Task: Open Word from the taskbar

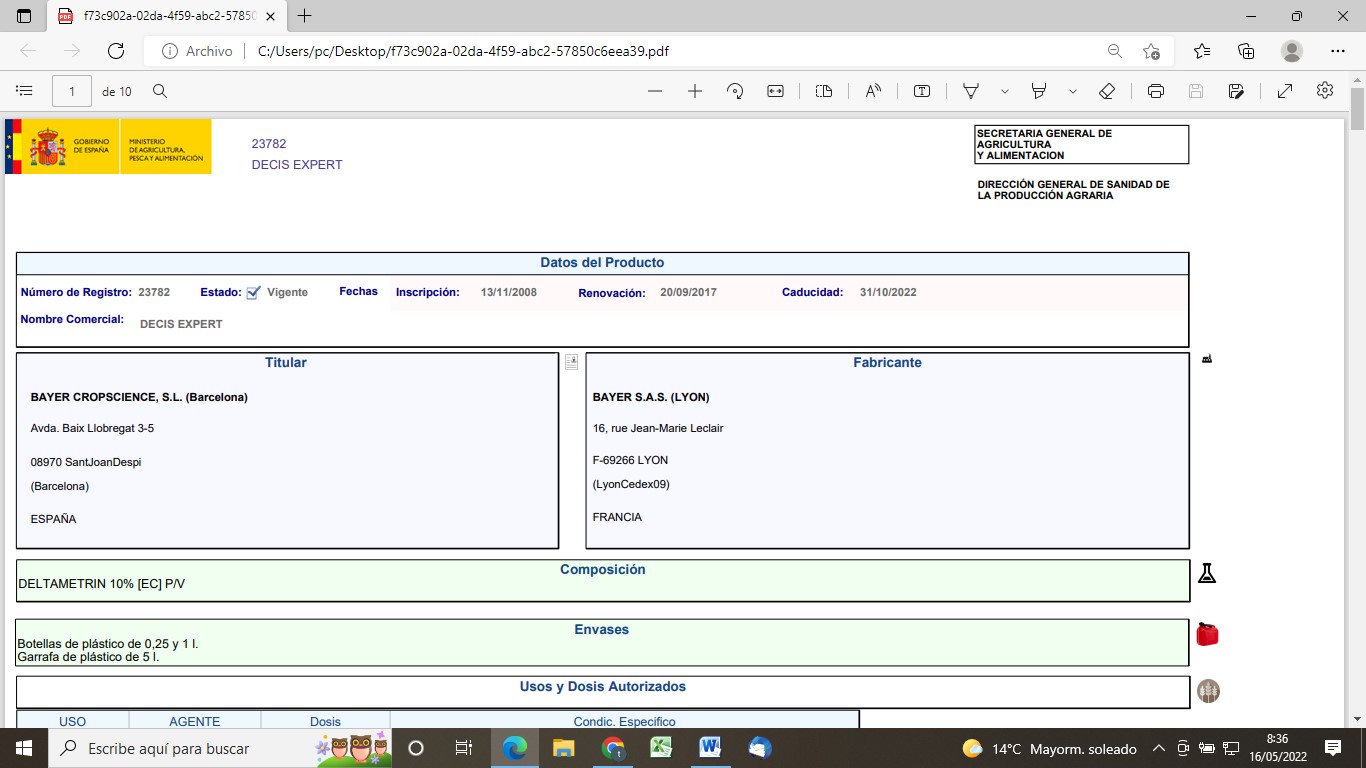Action: coord(711,748)
